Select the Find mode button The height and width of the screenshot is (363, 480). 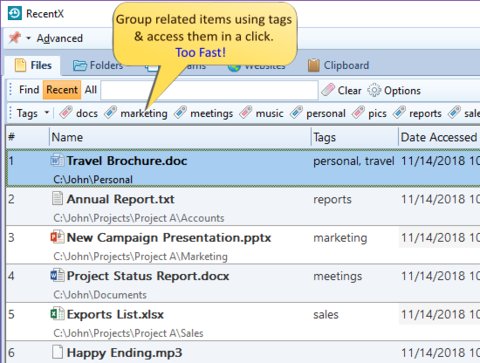click(29, 90)
